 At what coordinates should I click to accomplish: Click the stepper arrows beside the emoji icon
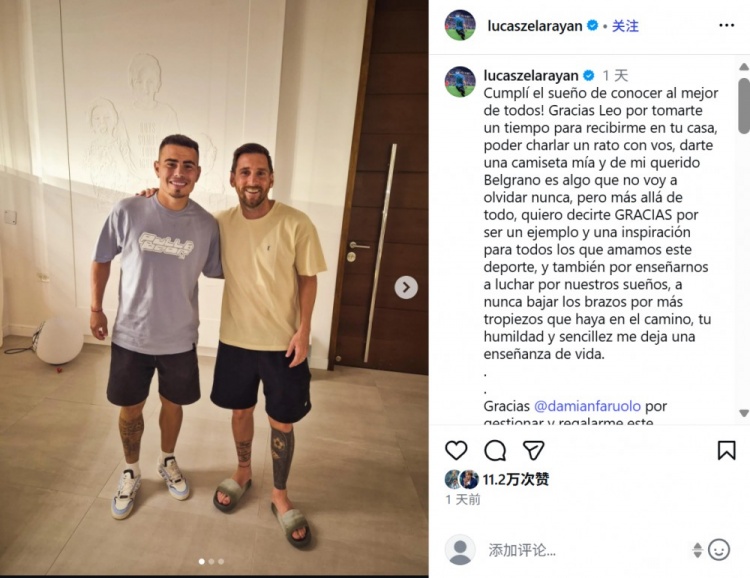click(x=697, y=550)
